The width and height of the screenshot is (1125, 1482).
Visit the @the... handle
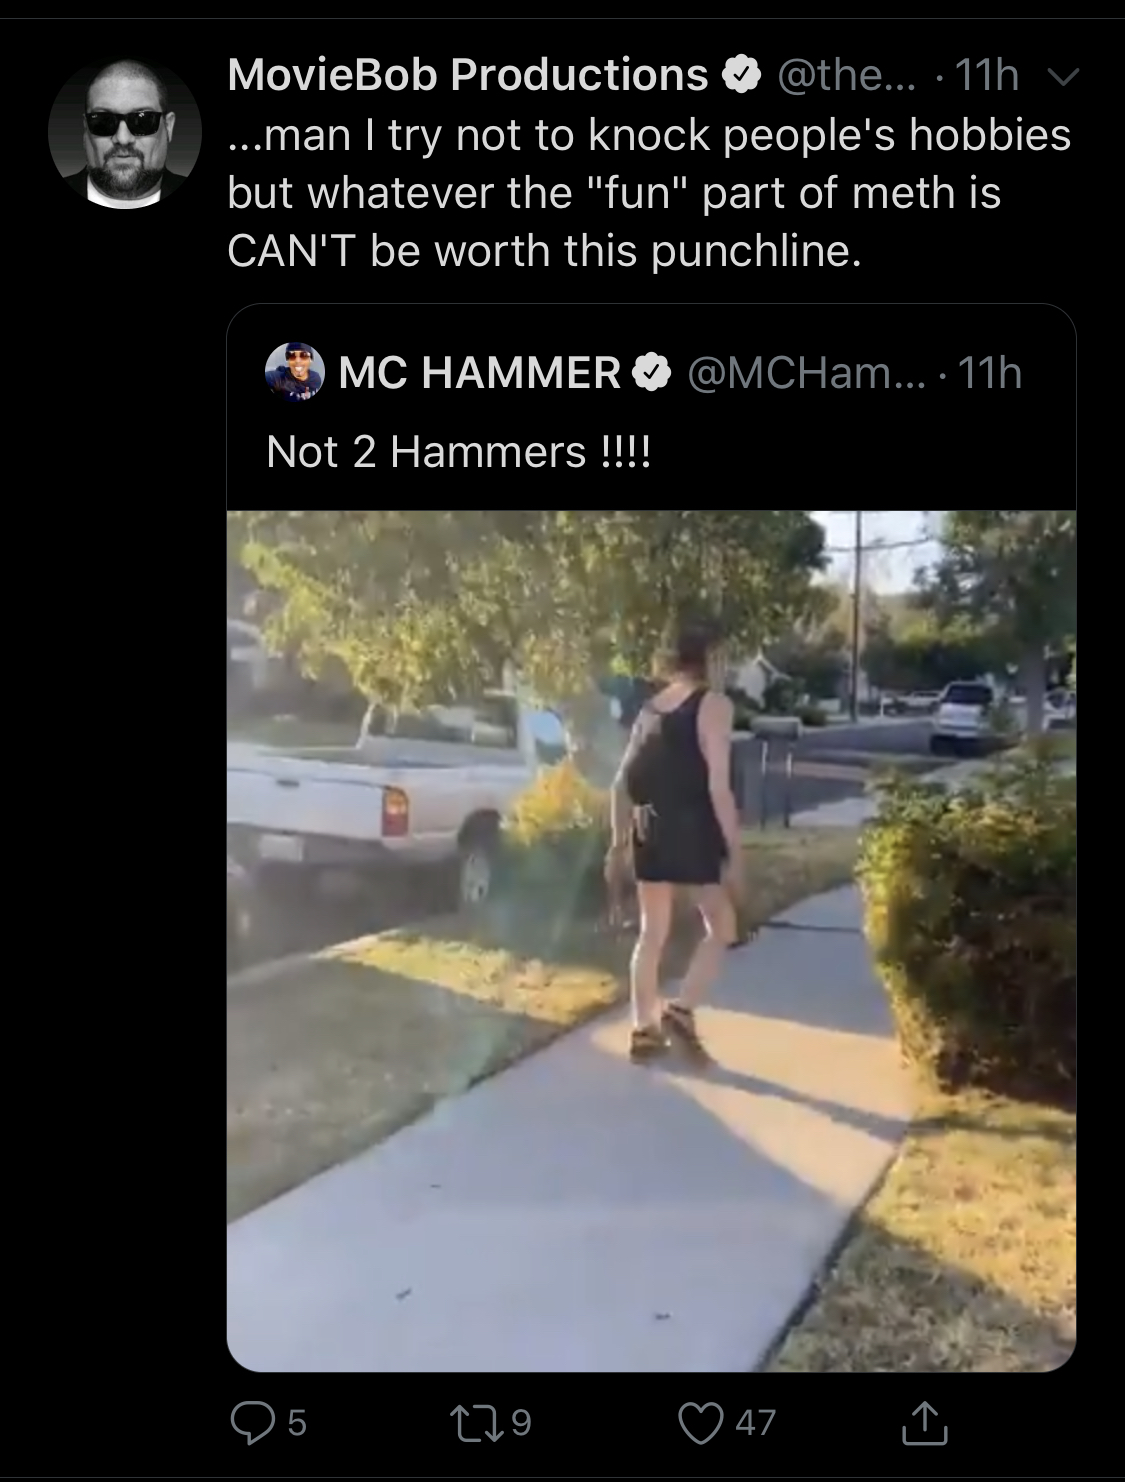[x=845, y=76]
